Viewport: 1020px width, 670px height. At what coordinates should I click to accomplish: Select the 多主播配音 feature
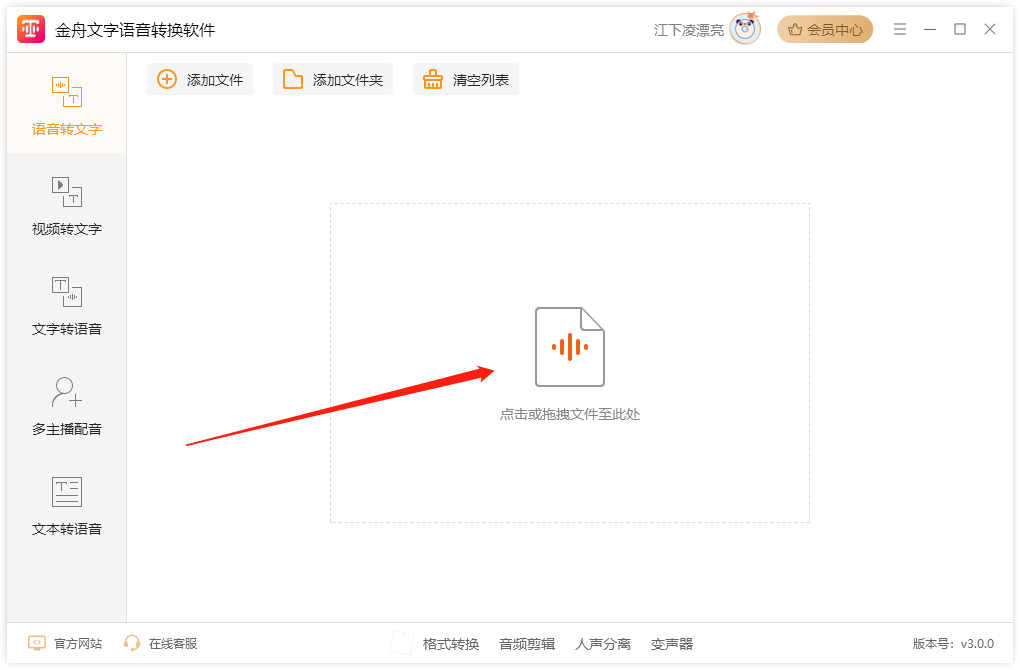pyautogui.click(x=65, y=408)
